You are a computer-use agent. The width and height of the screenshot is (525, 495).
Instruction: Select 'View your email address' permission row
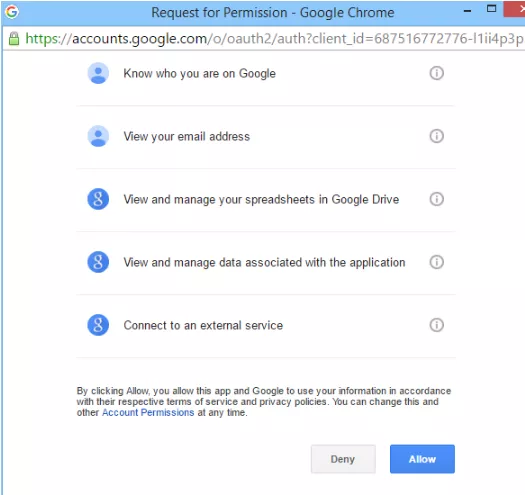(x=266, y=136)
